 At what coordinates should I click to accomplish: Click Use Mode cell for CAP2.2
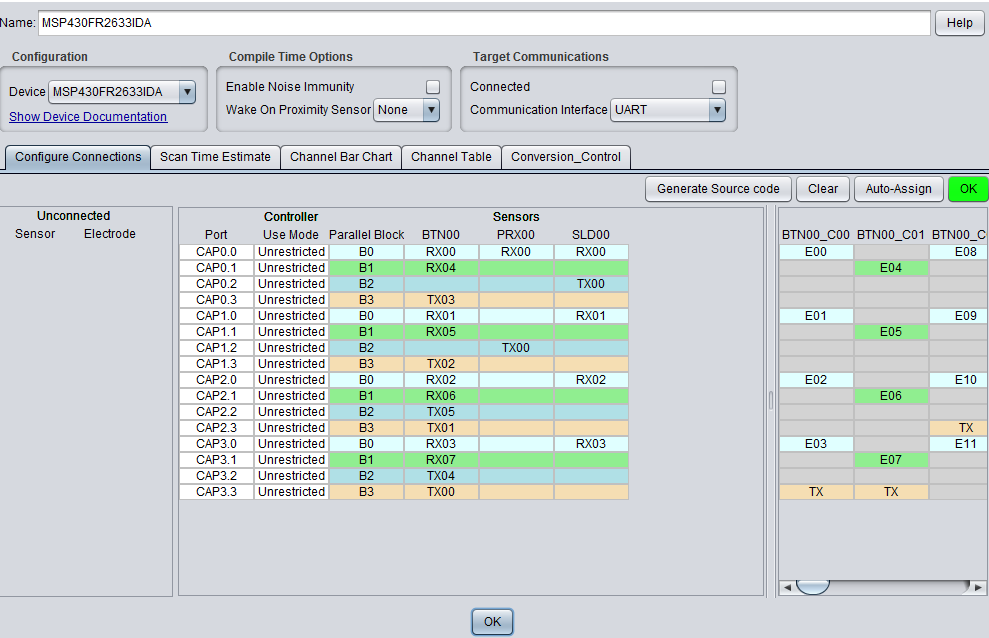tap(291, 412)
